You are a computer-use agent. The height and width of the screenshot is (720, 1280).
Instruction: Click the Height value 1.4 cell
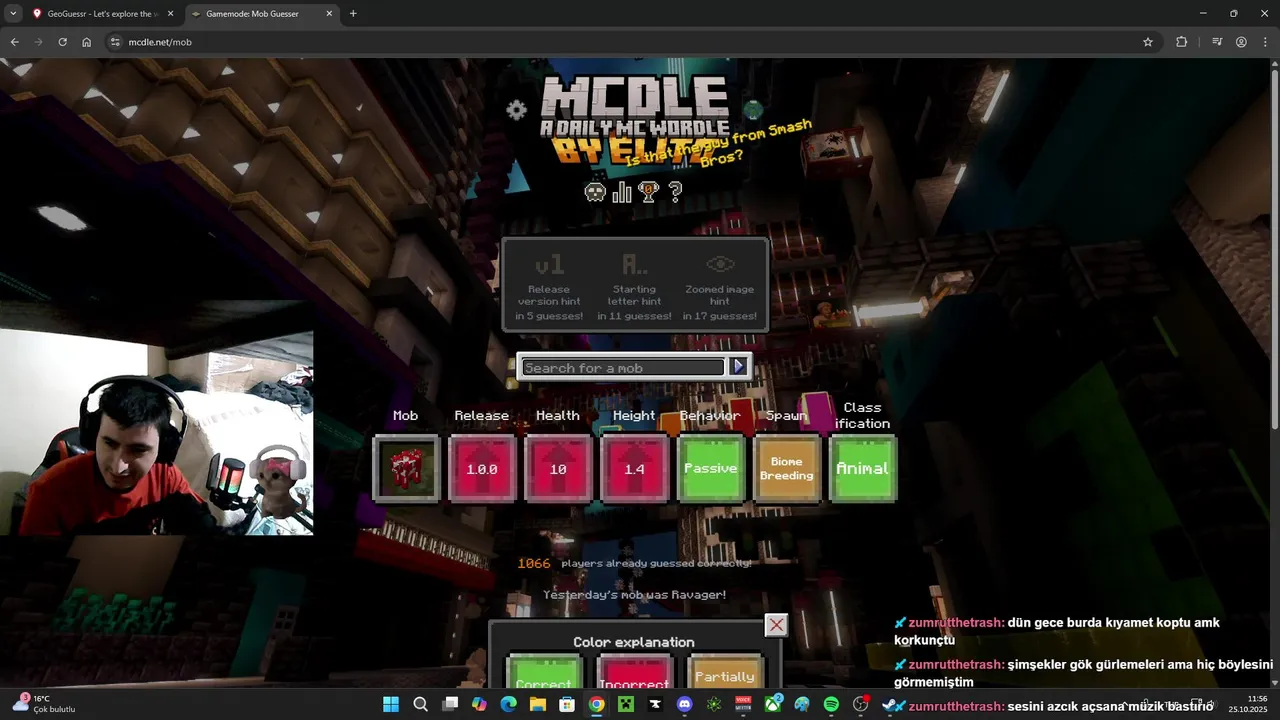point(634,468)
